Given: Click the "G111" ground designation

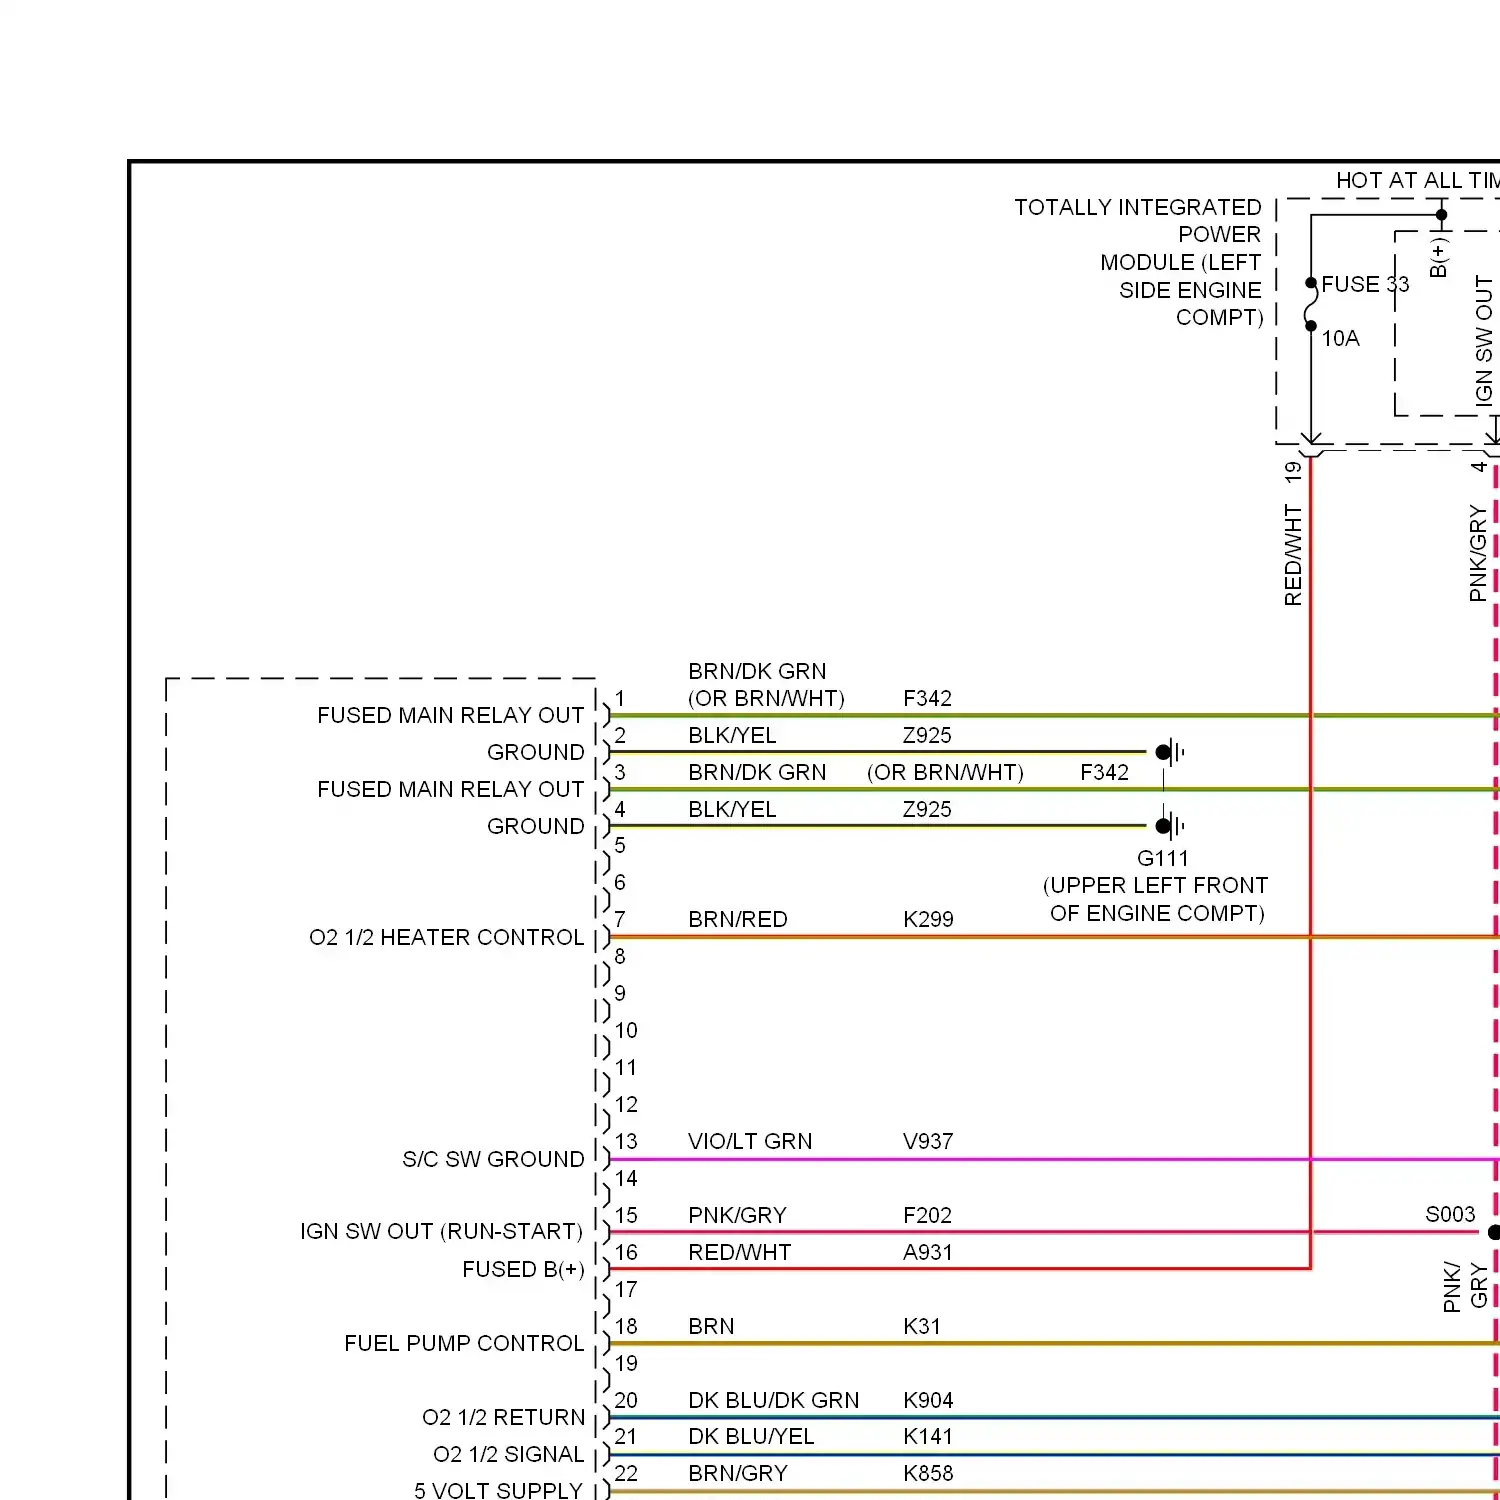Looking at the screenshot, I should point(1163,858).
